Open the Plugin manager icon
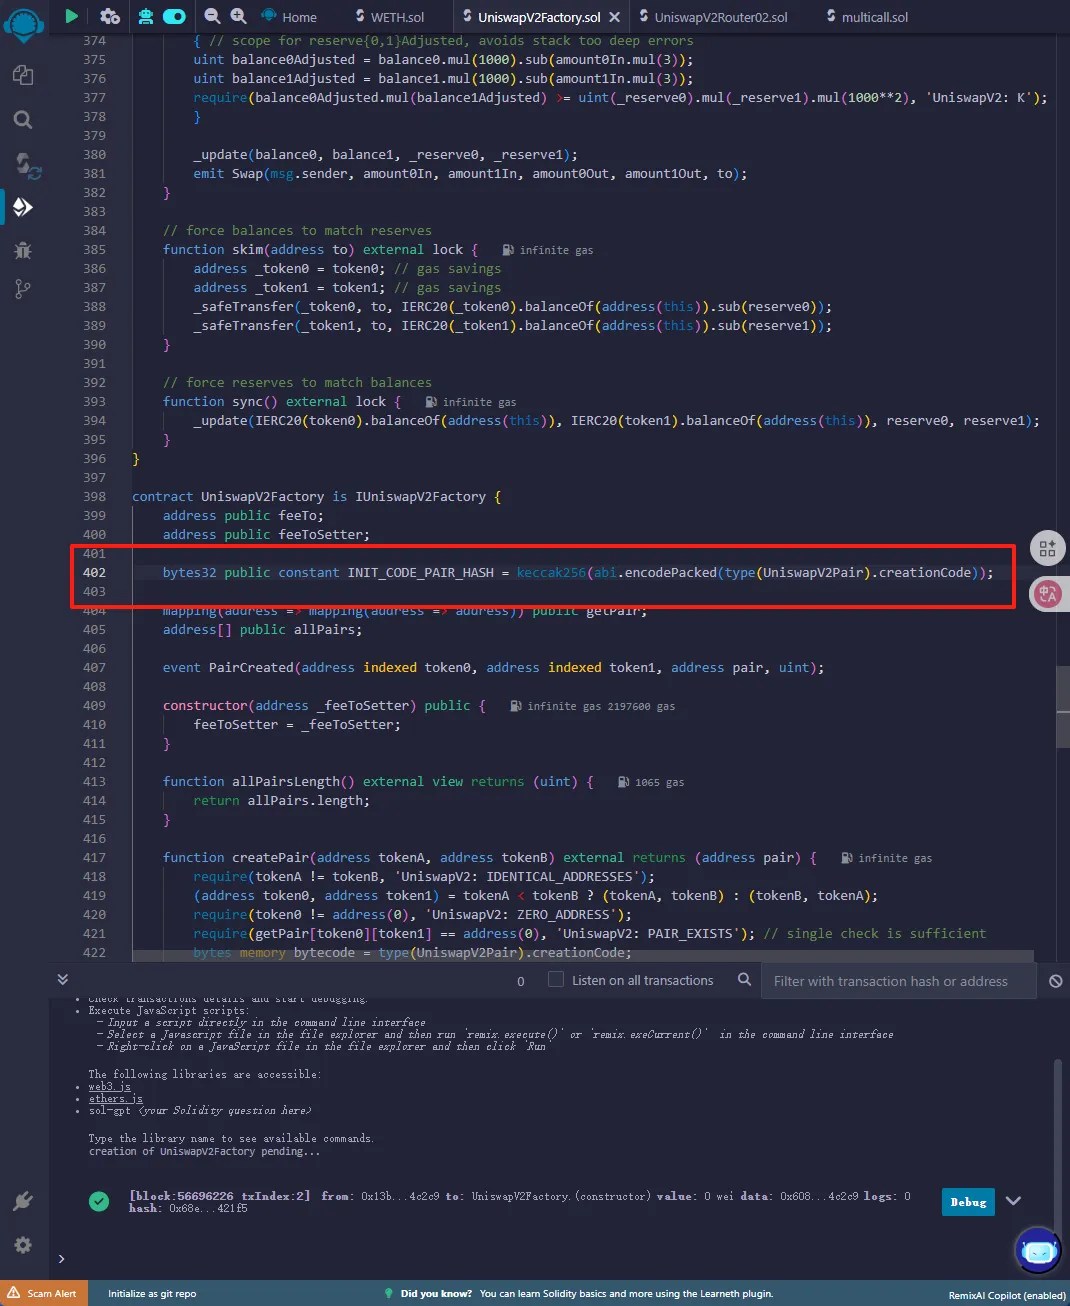The image size is (1070, 1306). tap(23, 1201)
